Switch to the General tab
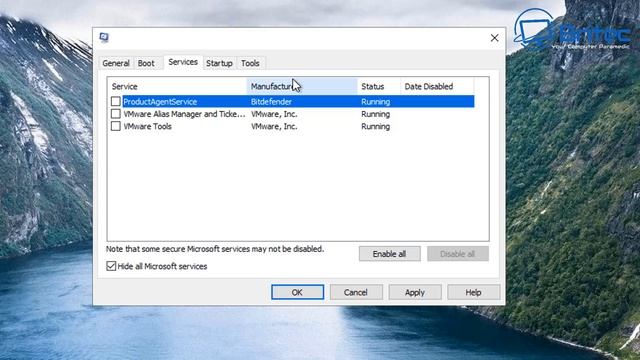The height and width of the screenshot is (360, 640). [116, 63]
